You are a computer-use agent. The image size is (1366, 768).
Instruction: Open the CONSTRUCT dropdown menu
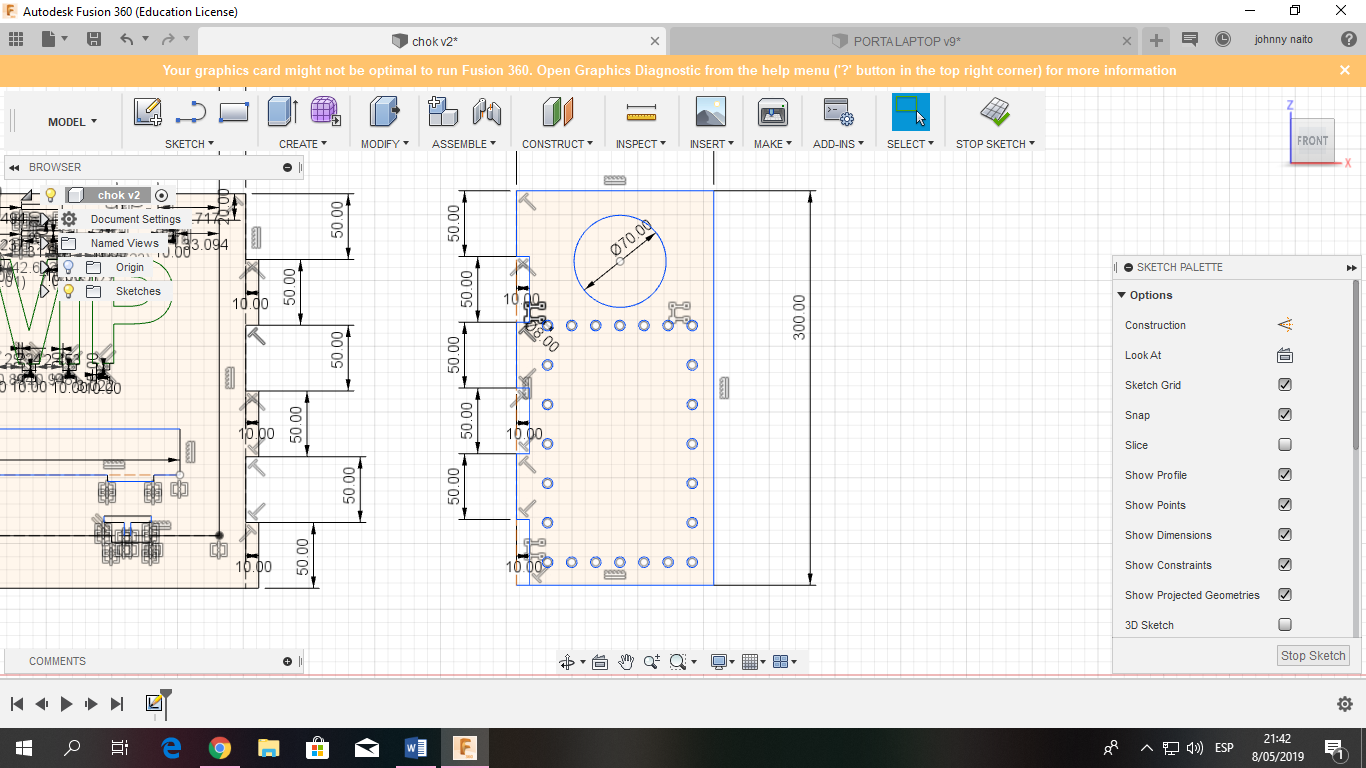tap(558, 144)
